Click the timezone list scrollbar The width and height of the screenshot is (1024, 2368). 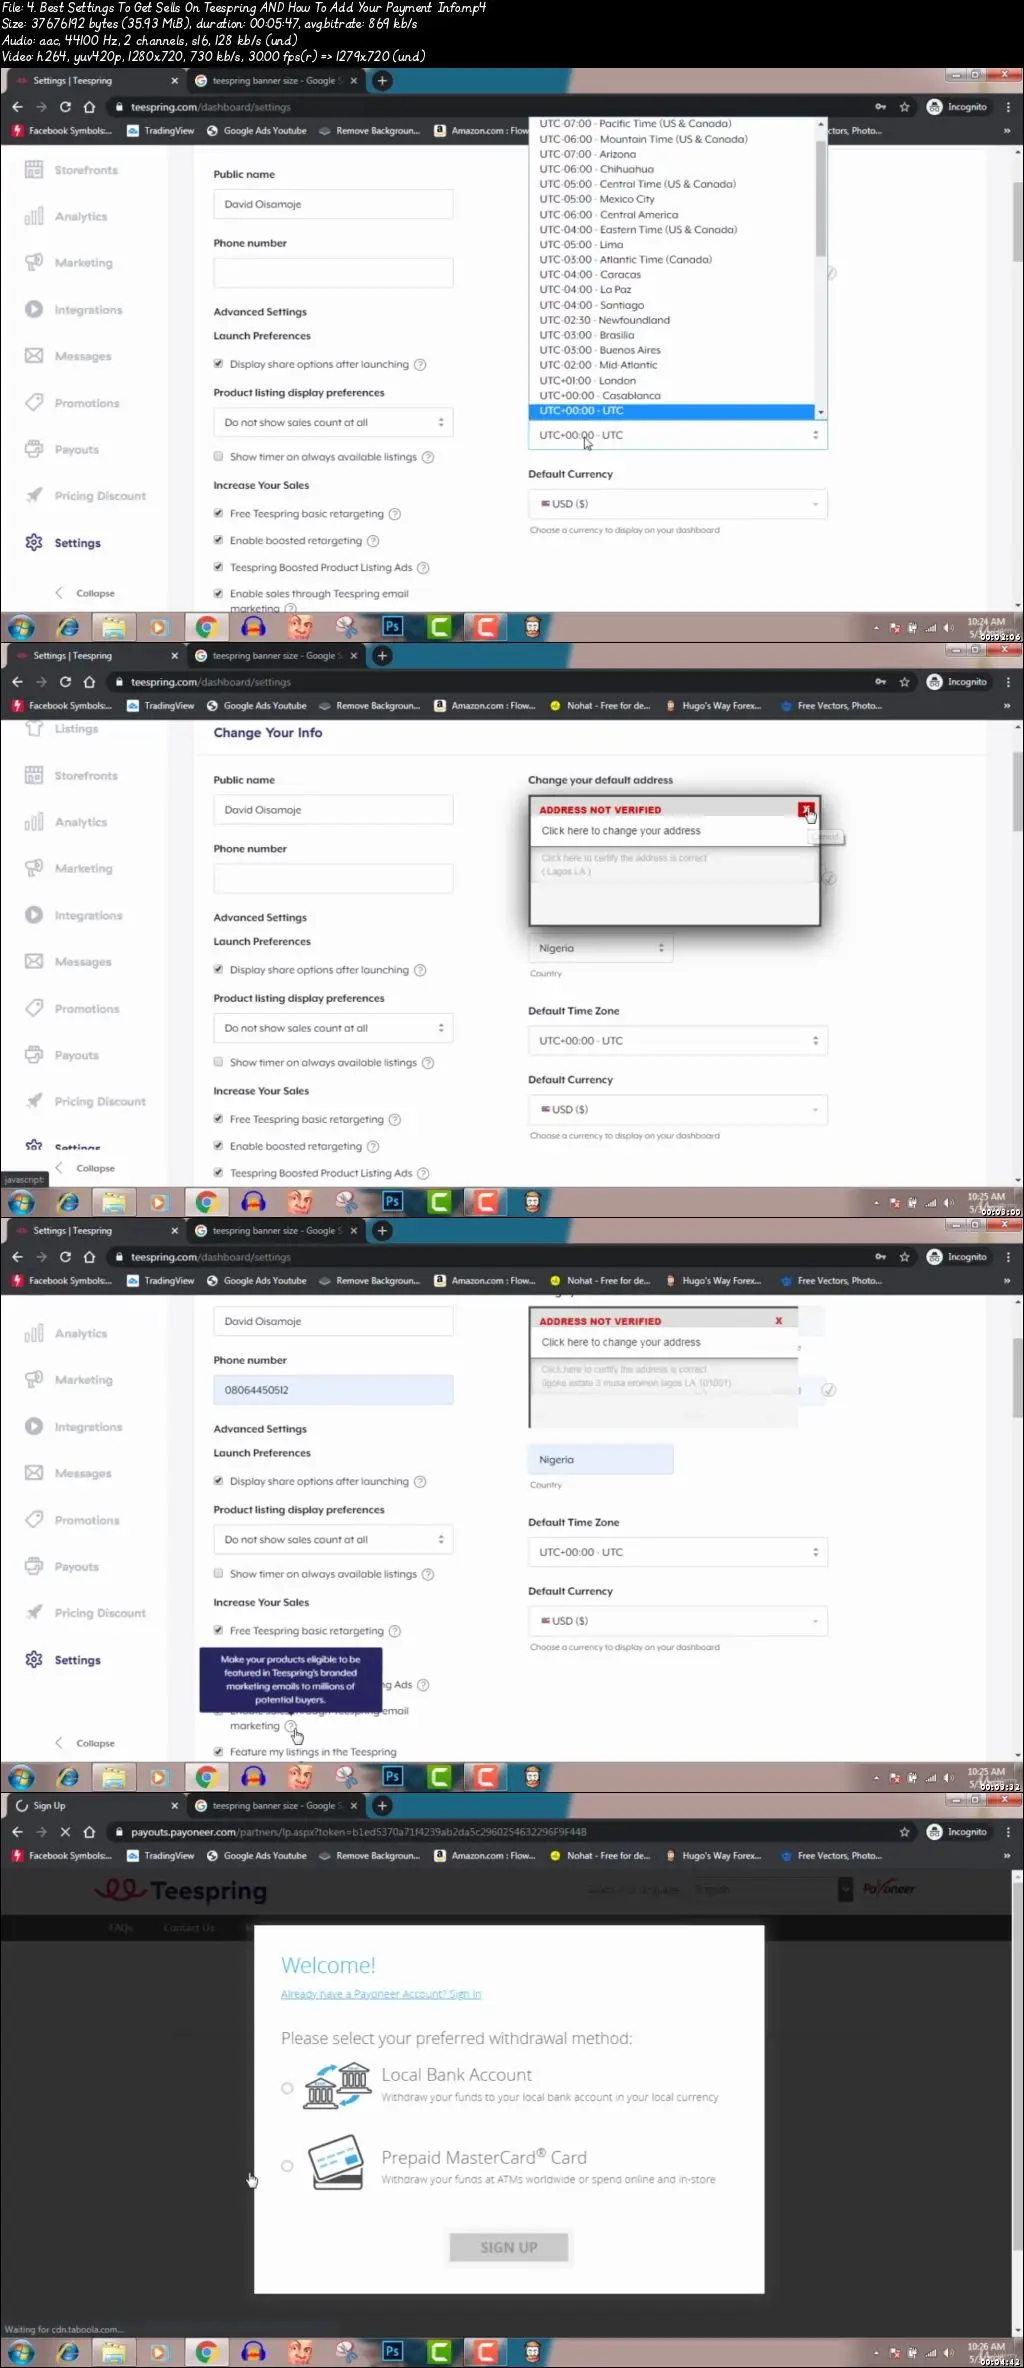(x=821, y=200)
